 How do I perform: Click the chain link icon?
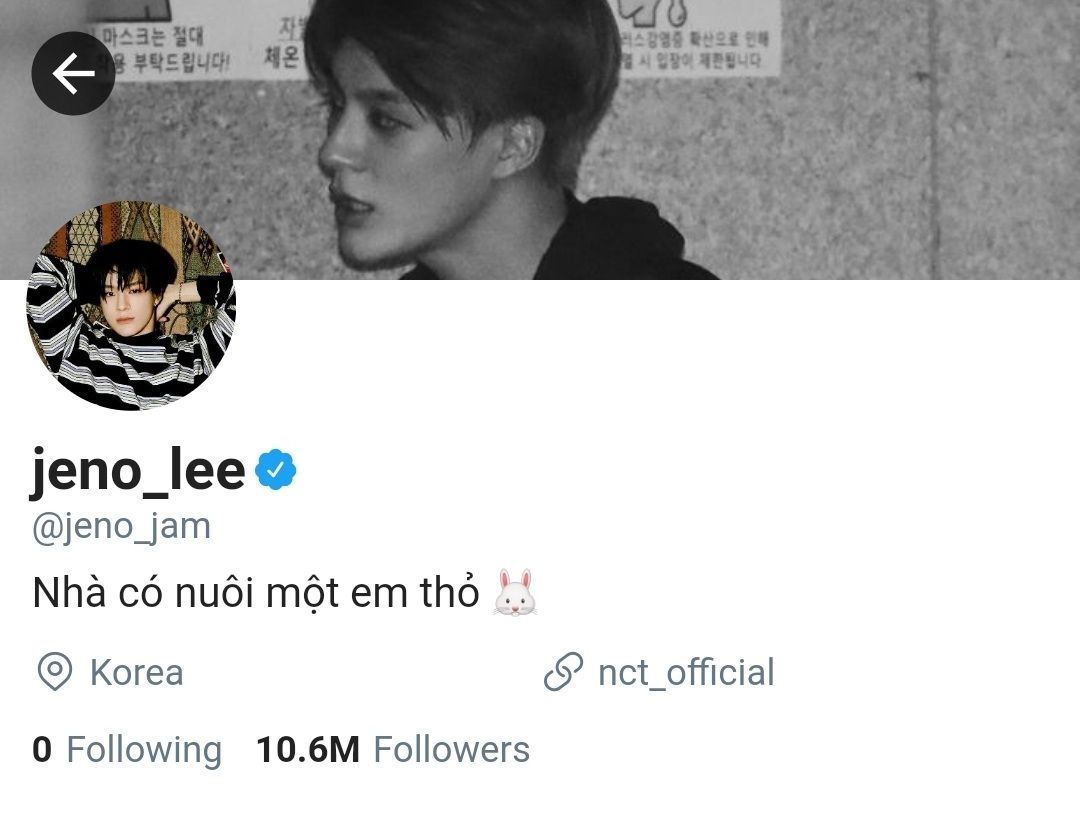pyautogui.click(x=563, y=672)
